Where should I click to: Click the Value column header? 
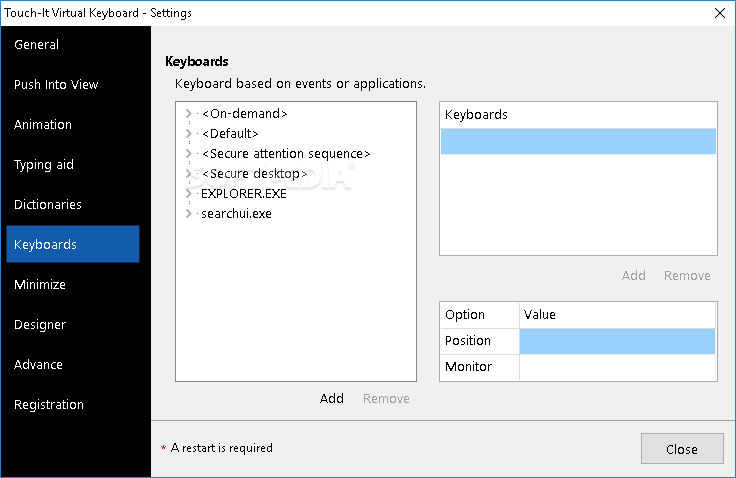617,315
